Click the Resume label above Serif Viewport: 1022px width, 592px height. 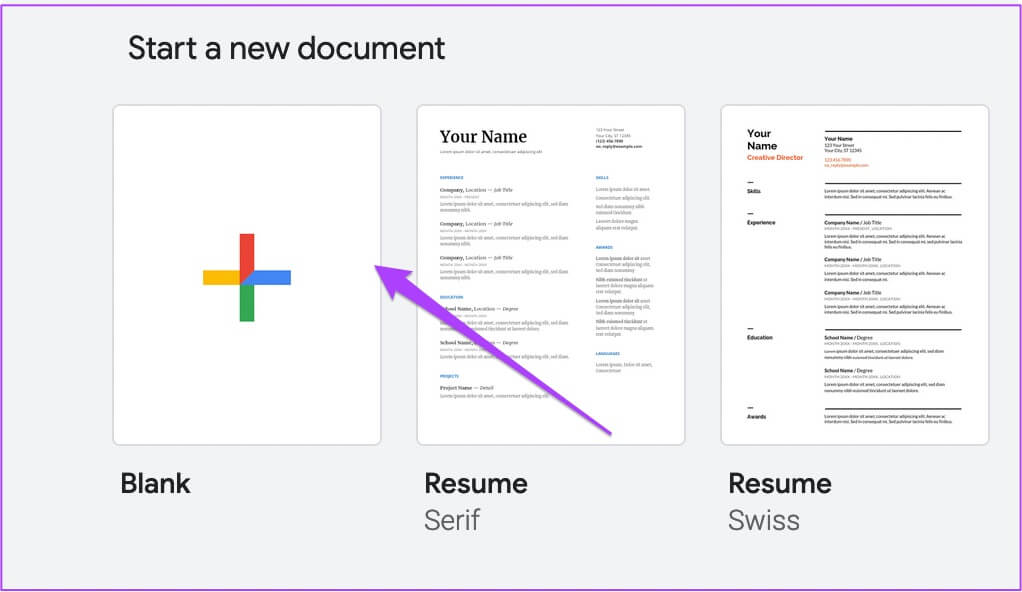(476, 484)
